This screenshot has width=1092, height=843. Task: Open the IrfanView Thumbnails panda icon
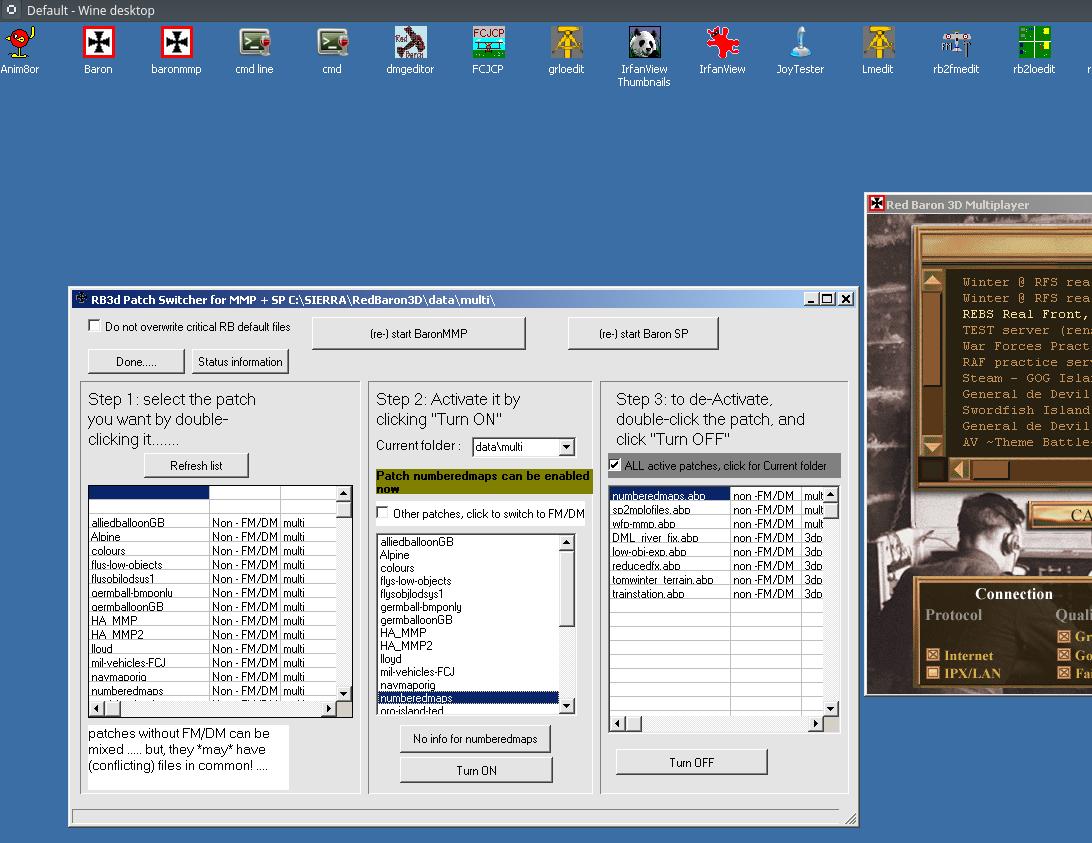(644, 43)
